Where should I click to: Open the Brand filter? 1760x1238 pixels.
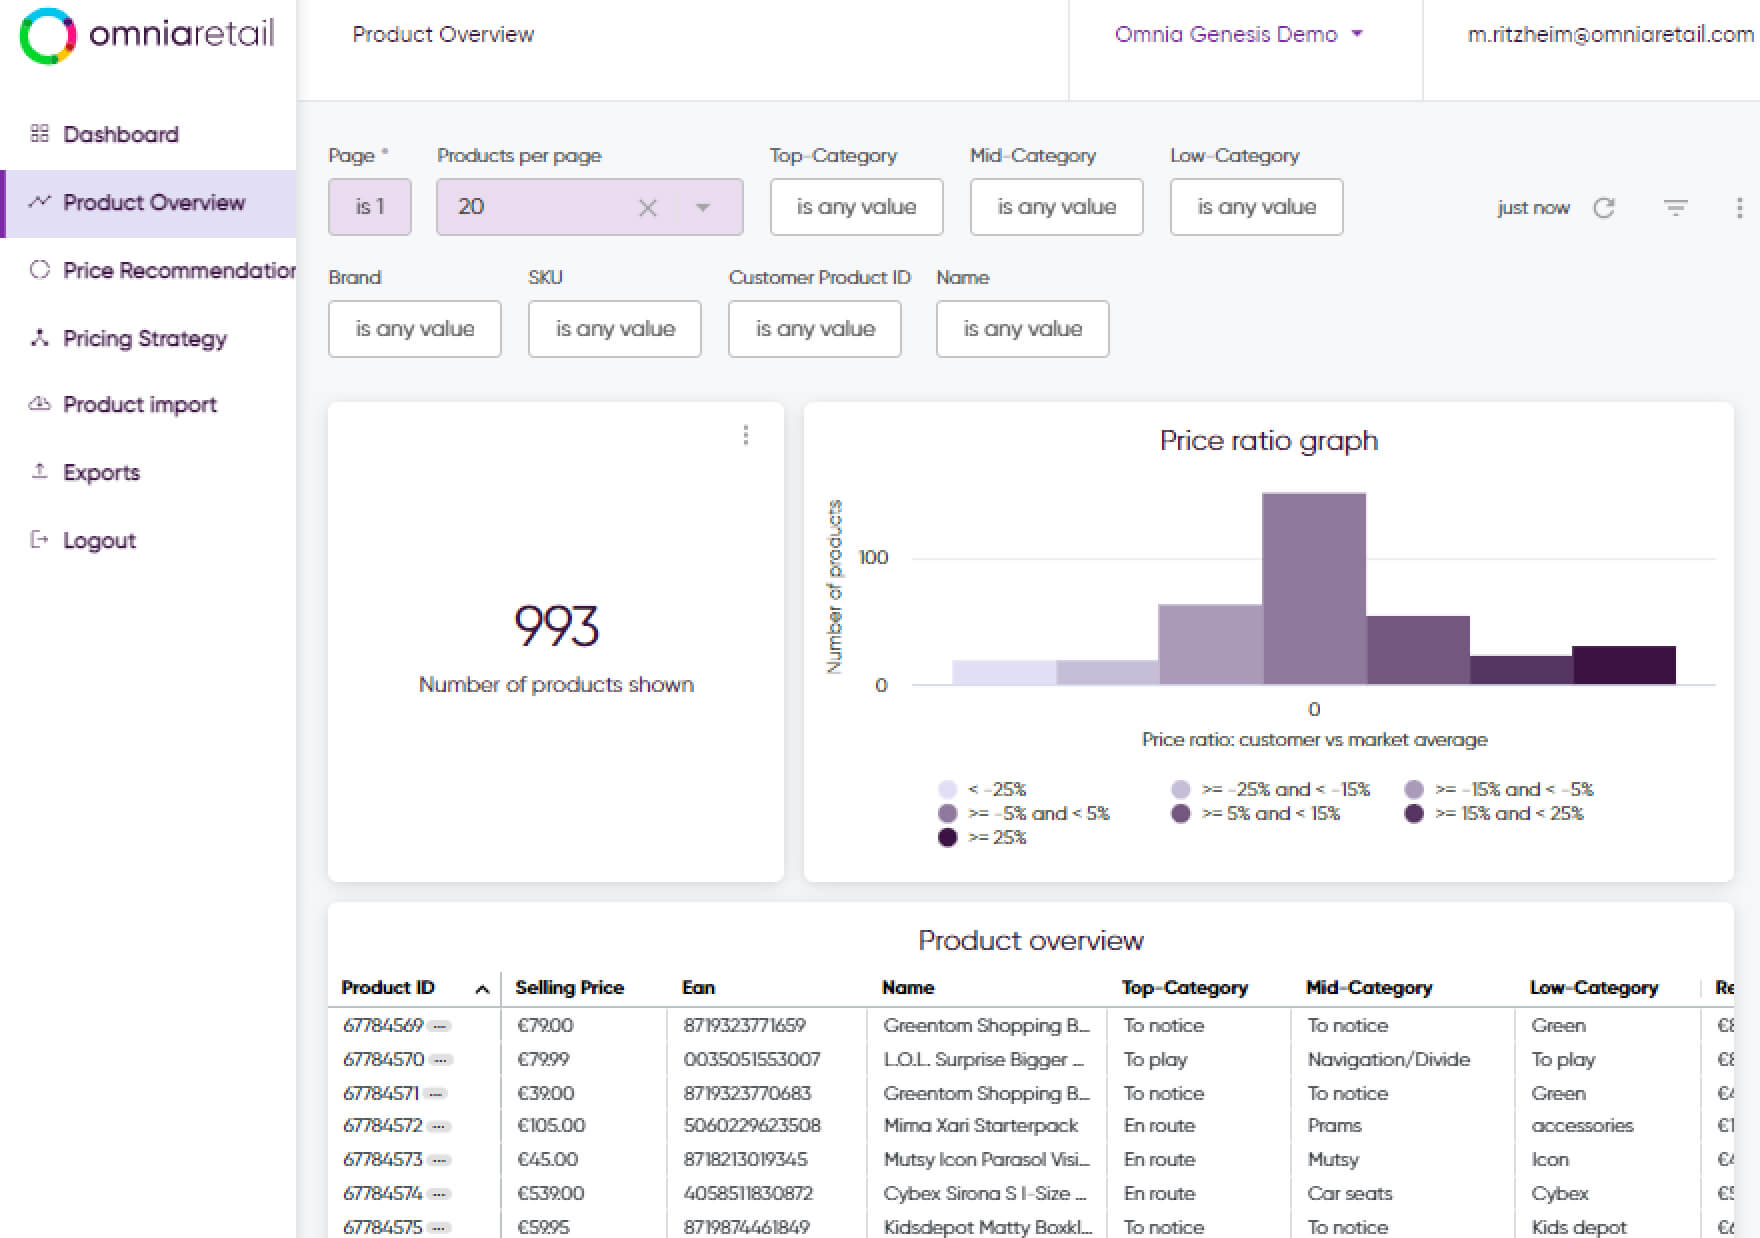click(414, 329)
